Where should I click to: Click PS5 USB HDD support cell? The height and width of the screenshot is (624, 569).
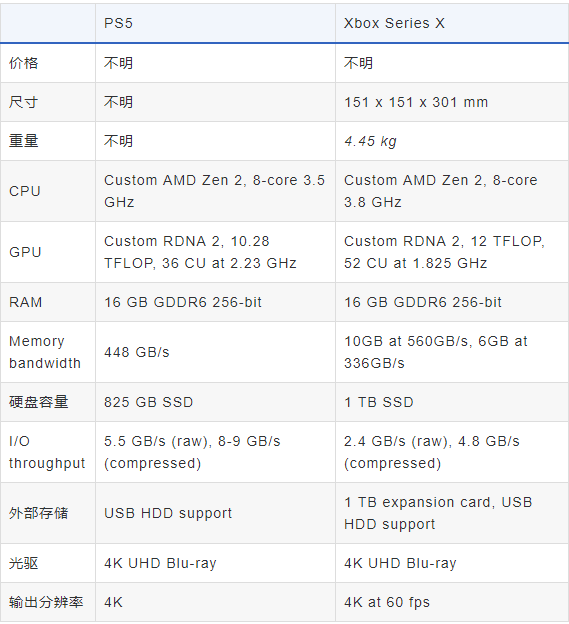click(215, 513)
